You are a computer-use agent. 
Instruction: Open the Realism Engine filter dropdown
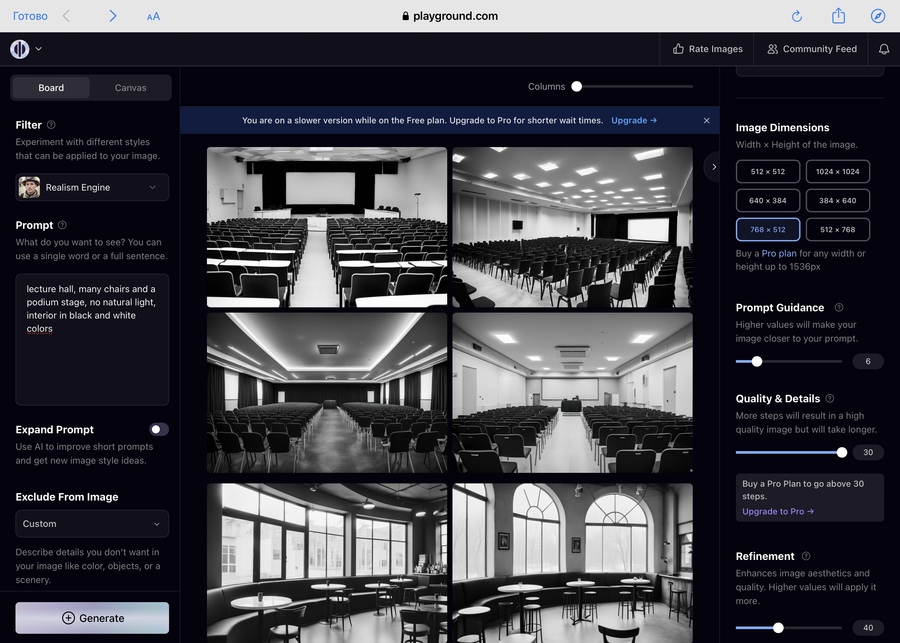coord(92,187)
